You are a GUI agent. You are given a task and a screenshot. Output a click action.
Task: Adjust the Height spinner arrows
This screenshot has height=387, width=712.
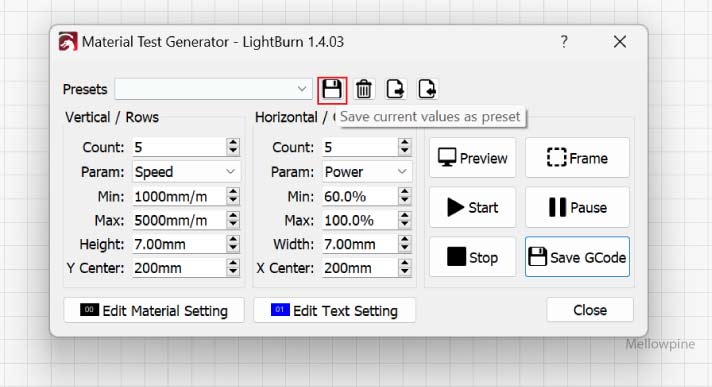coord(233,244)
